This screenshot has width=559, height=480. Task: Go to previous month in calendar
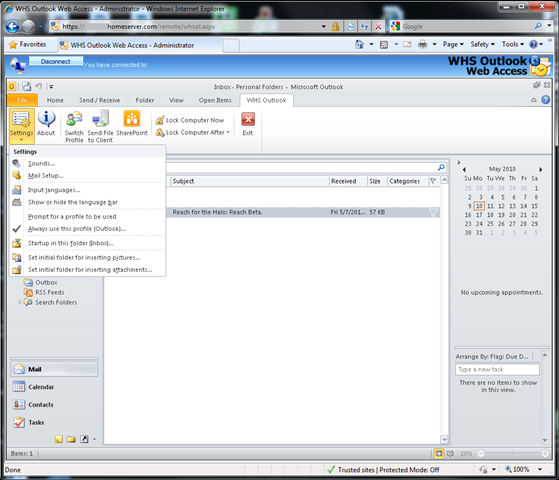pos(464,169)
